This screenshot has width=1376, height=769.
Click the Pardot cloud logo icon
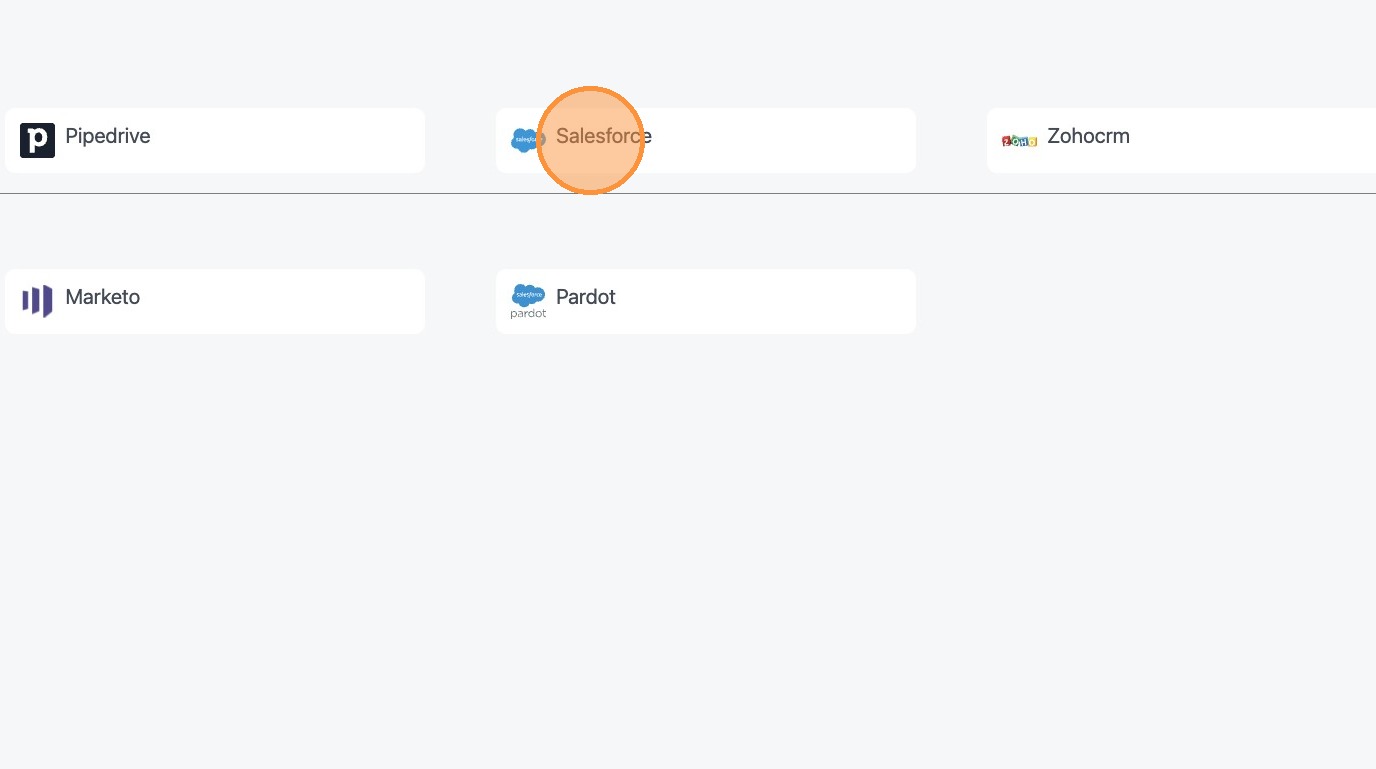click(528, 295)
